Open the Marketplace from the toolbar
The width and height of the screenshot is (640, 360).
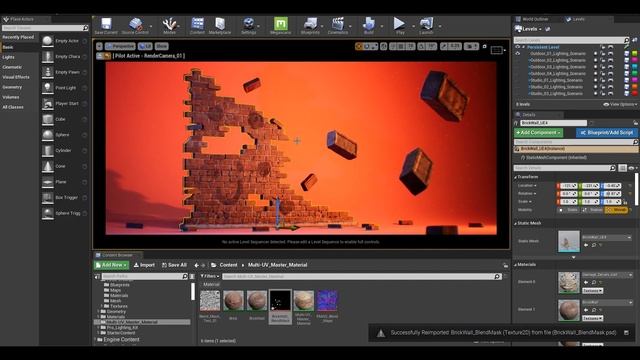pos(220,24)
